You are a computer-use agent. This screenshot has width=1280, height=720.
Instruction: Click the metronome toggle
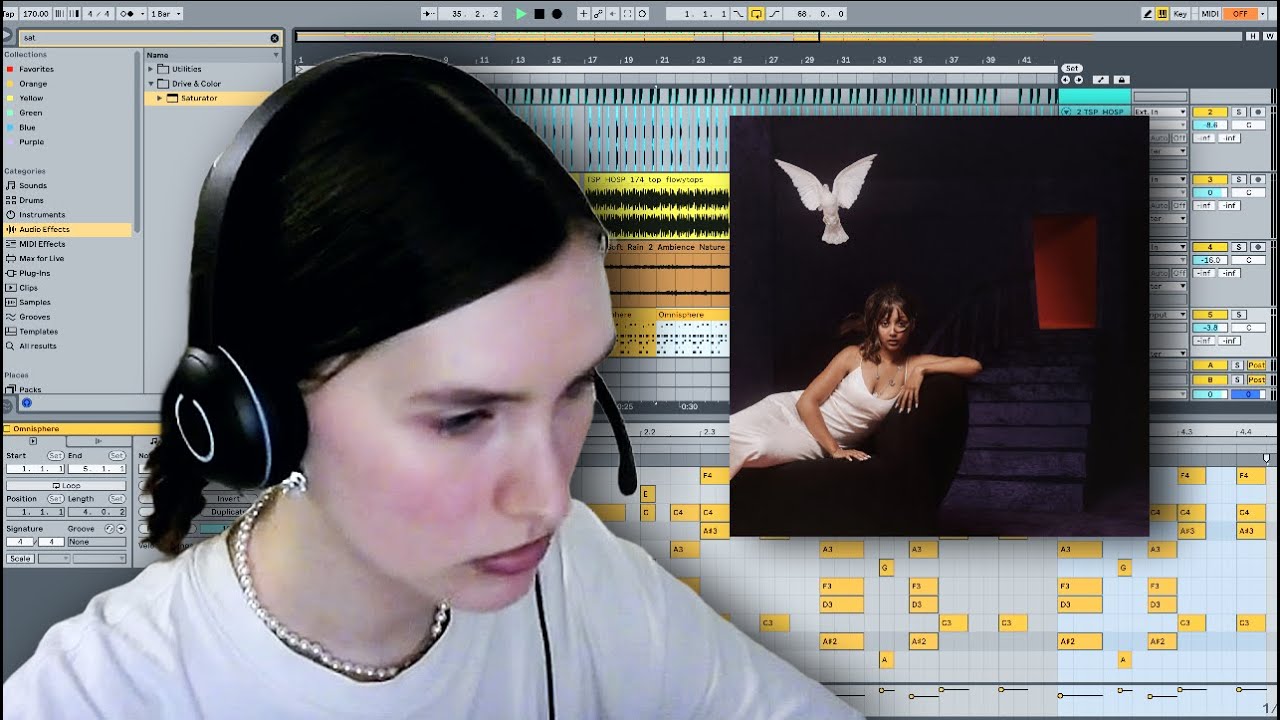127,14
